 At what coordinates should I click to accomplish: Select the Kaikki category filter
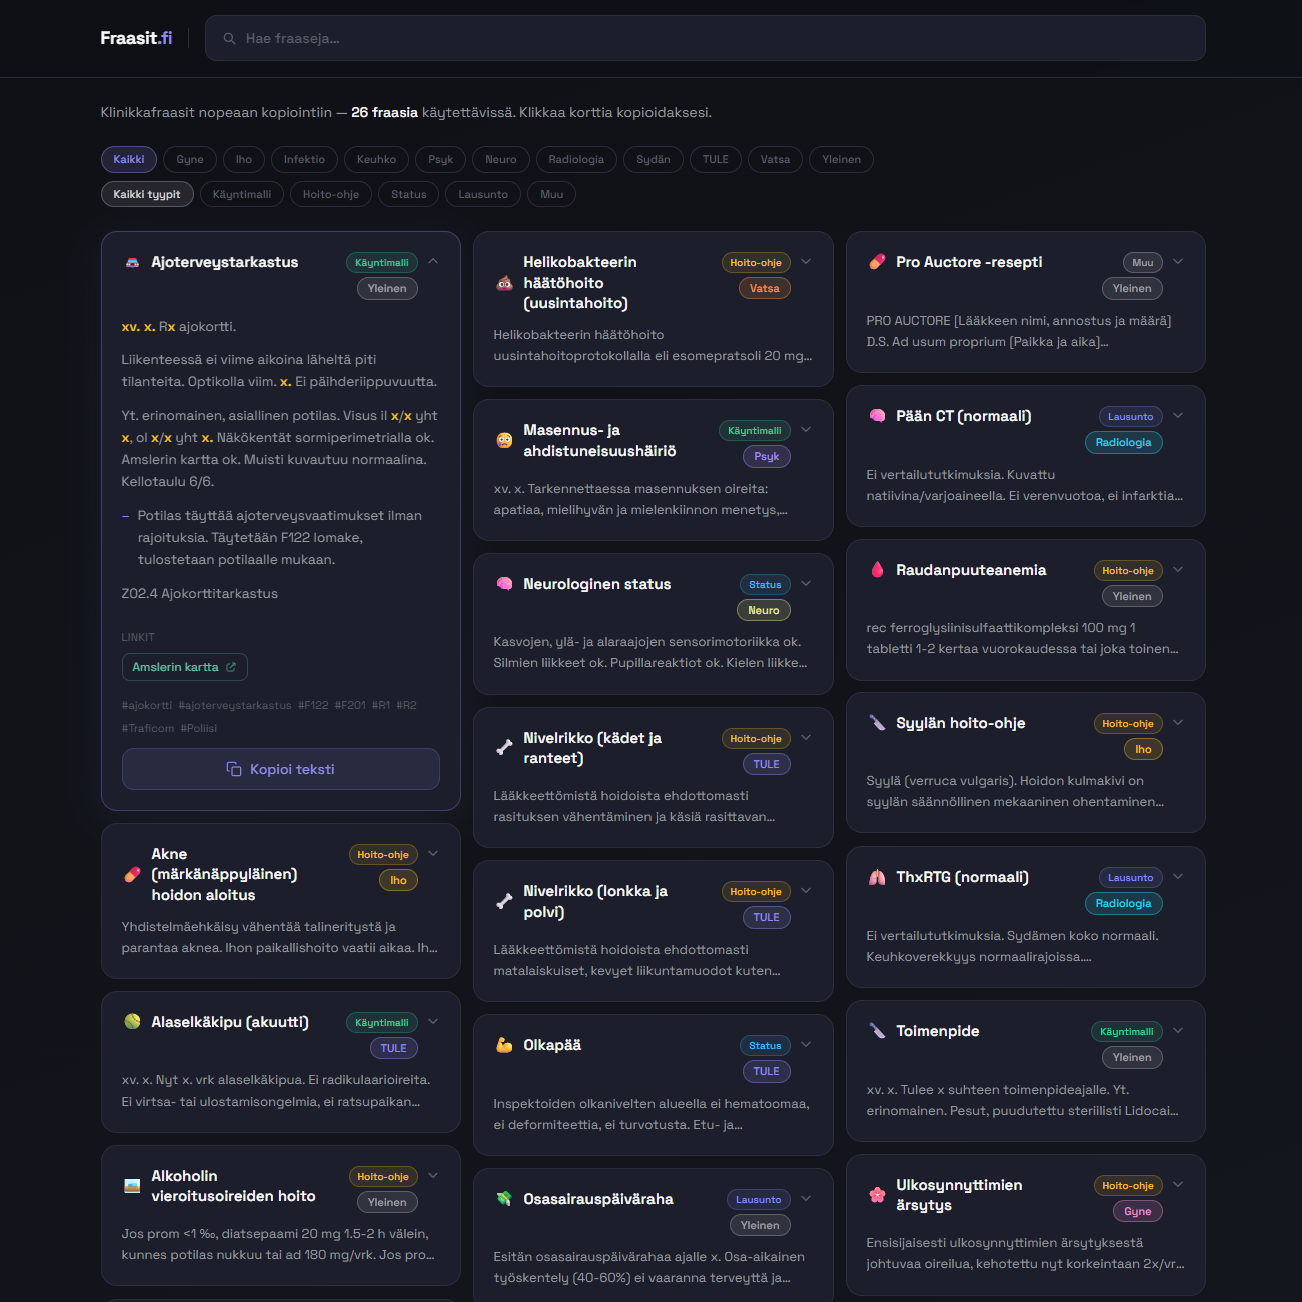pyautogui.click(x=129, y=159)
